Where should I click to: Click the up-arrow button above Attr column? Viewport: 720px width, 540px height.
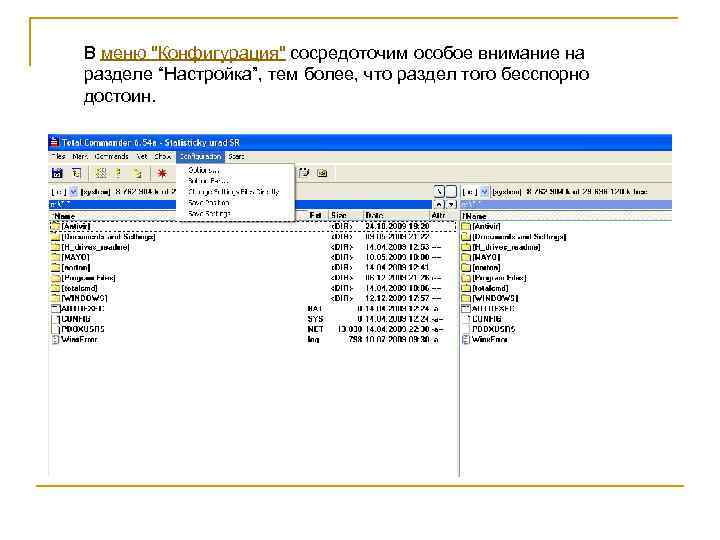click(439, 204)
